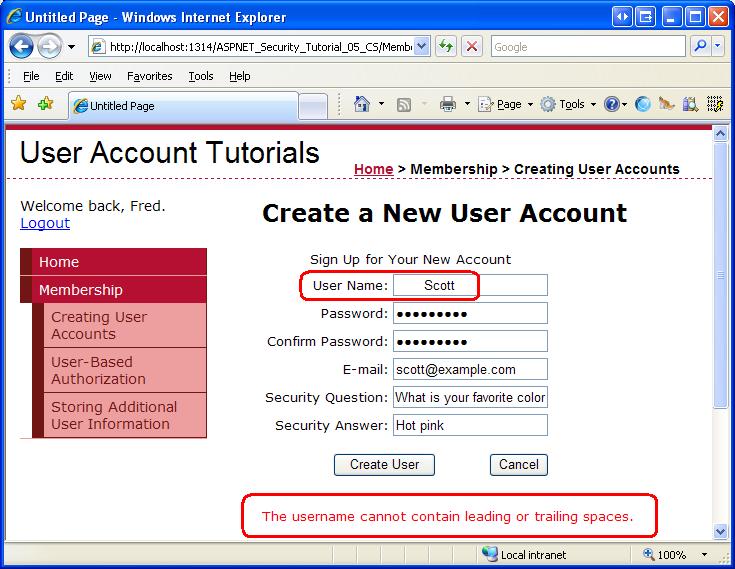The image size is (735, 569).
Task: Open the Favorites menu
Action: (x=150, y=76)
